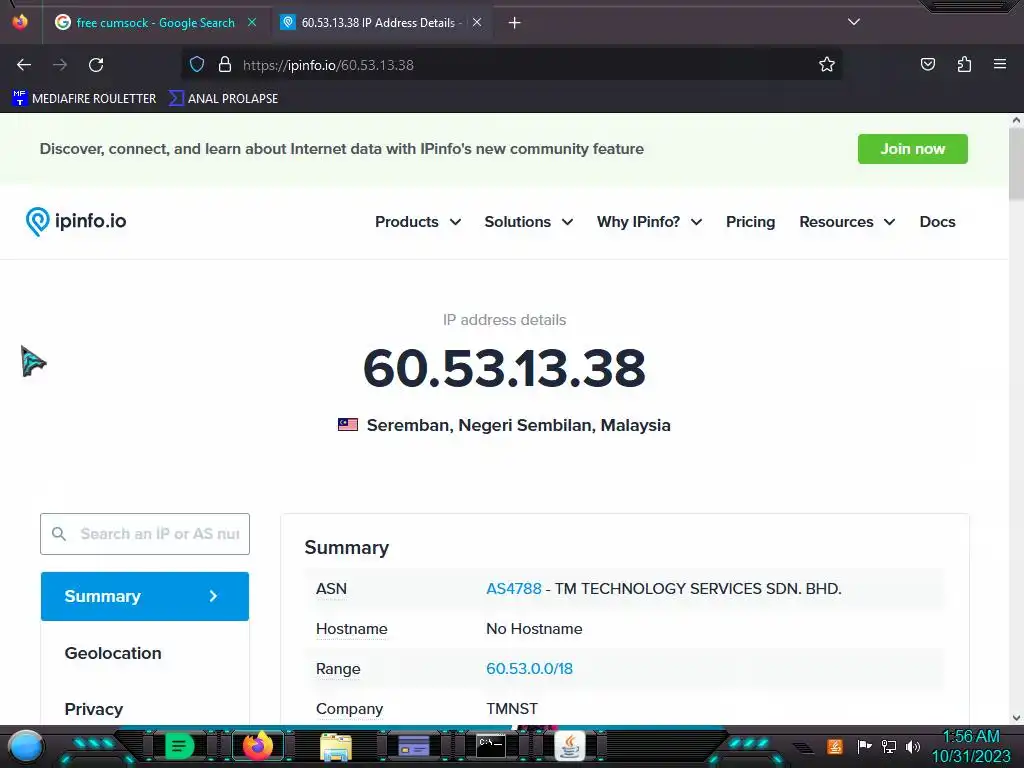This screenshot has height=768, width=1024.
Task: Select the Summary sidebar tab
Action: pos(145,596)
